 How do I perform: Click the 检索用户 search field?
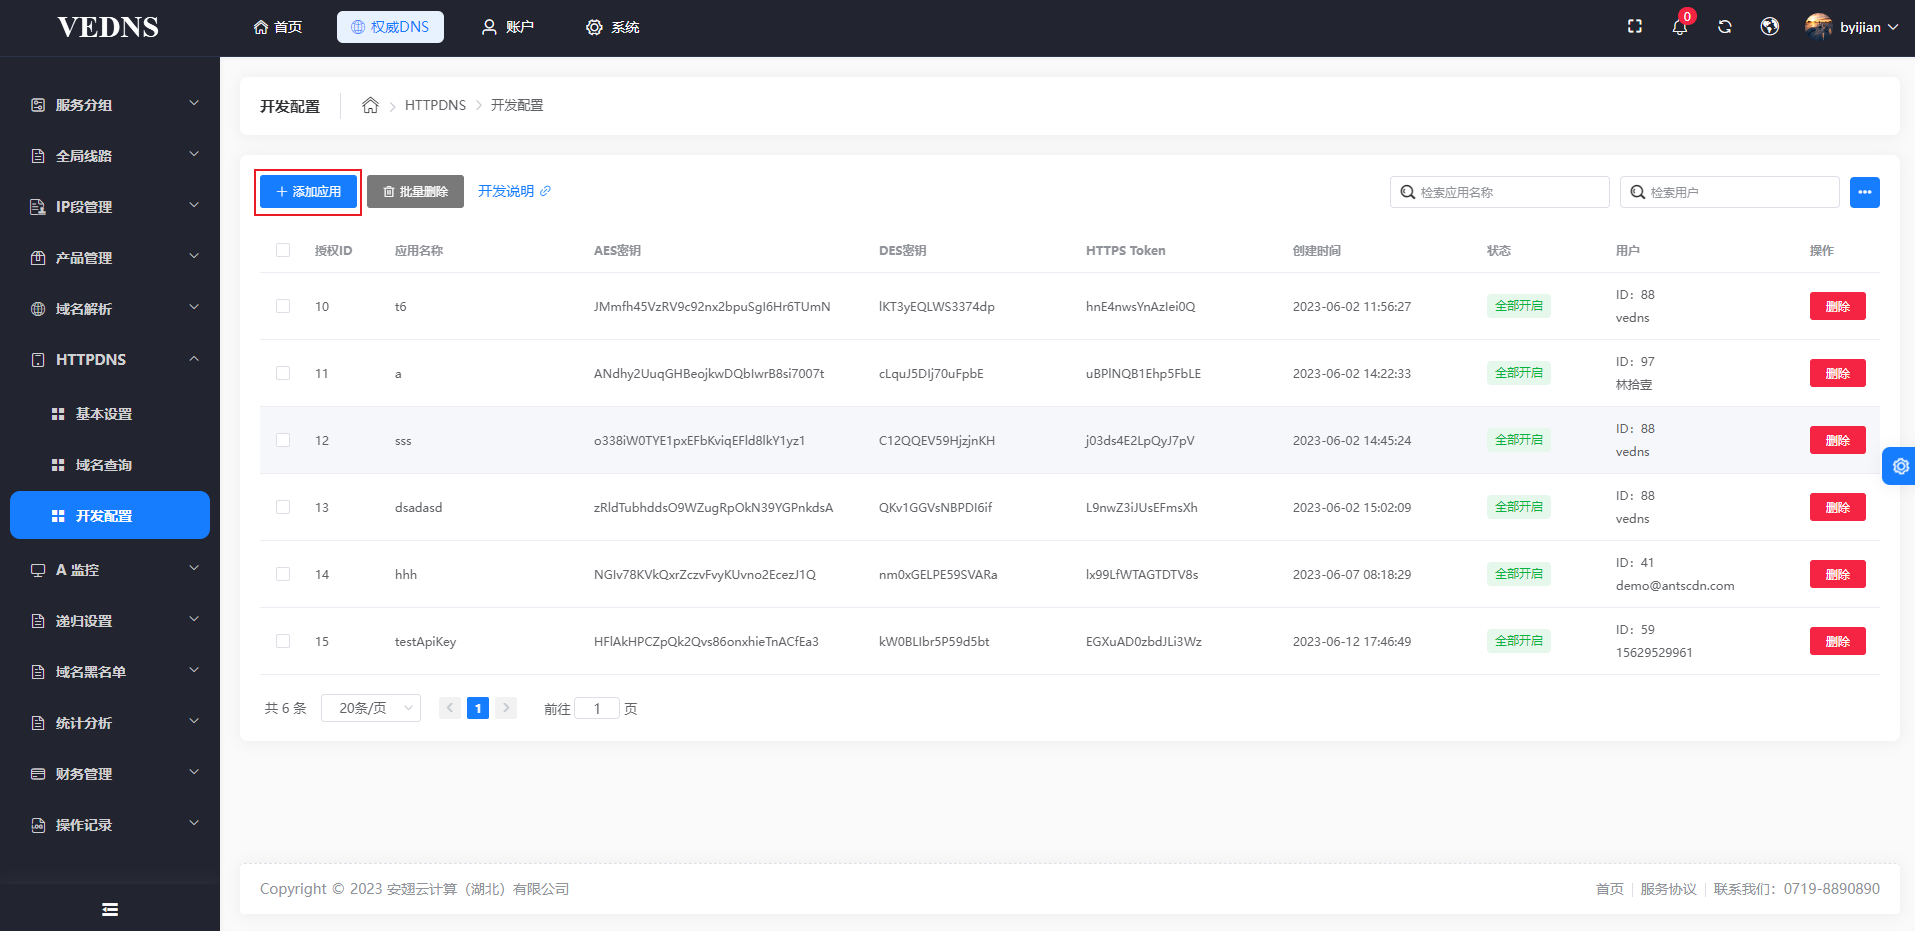1730,192
